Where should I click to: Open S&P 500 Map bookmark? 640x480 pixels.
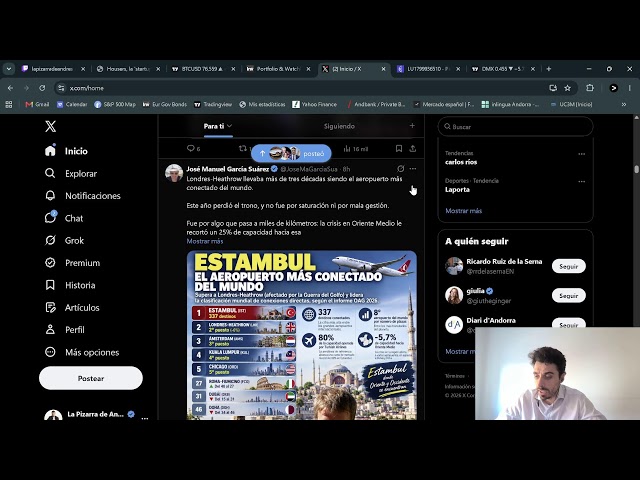tap(115, 104)
